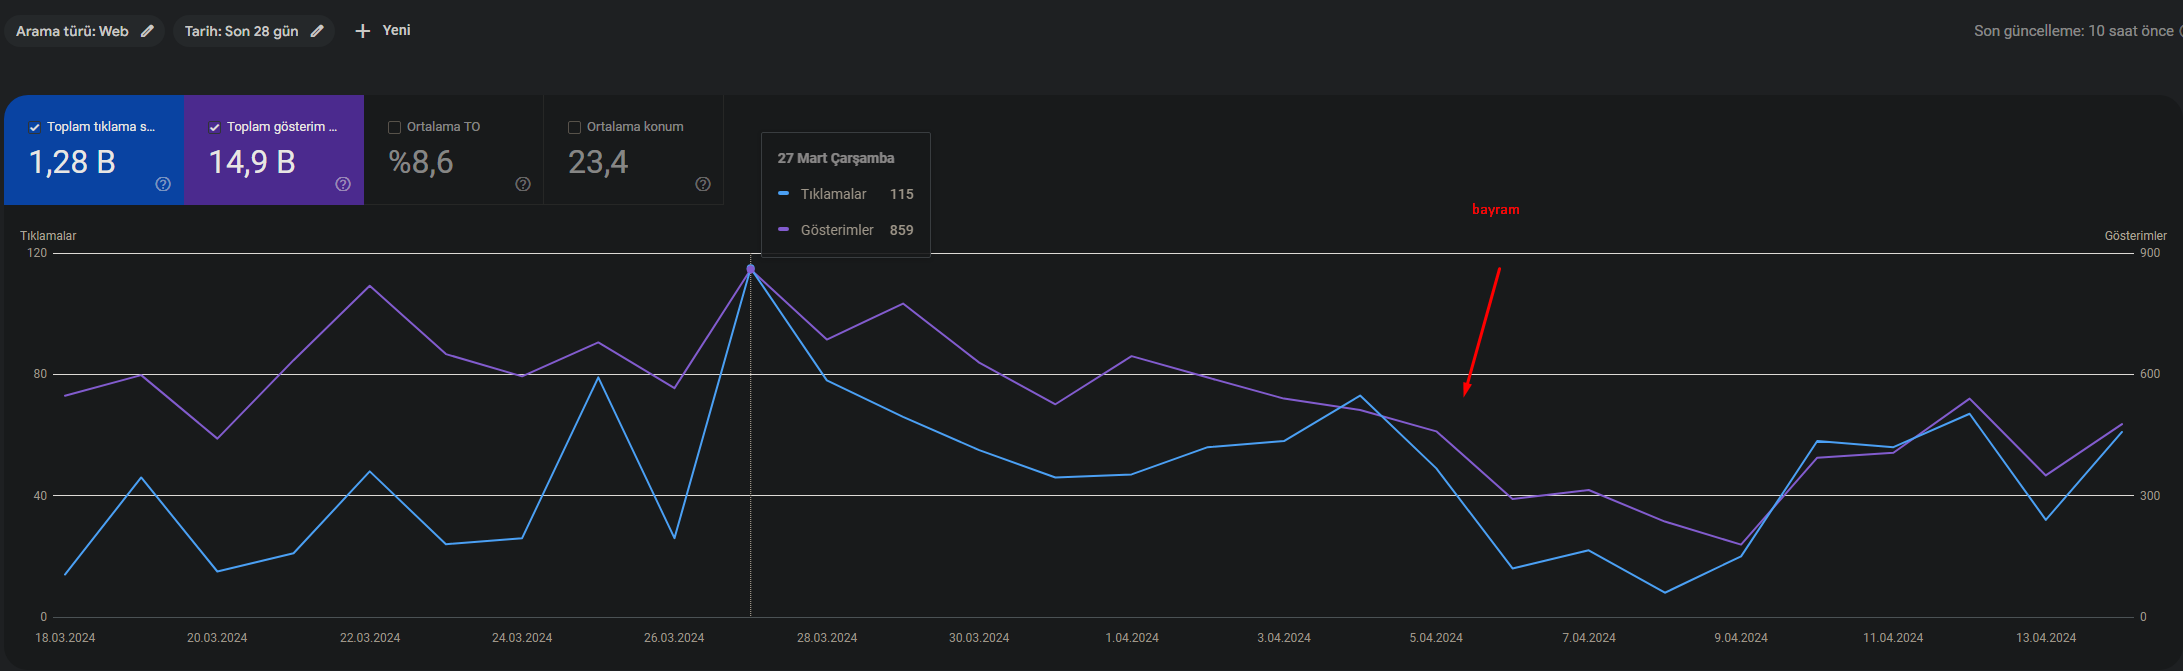
Task: Open the Arama türü: Web filter chip
Action: [x=84, y=31]
